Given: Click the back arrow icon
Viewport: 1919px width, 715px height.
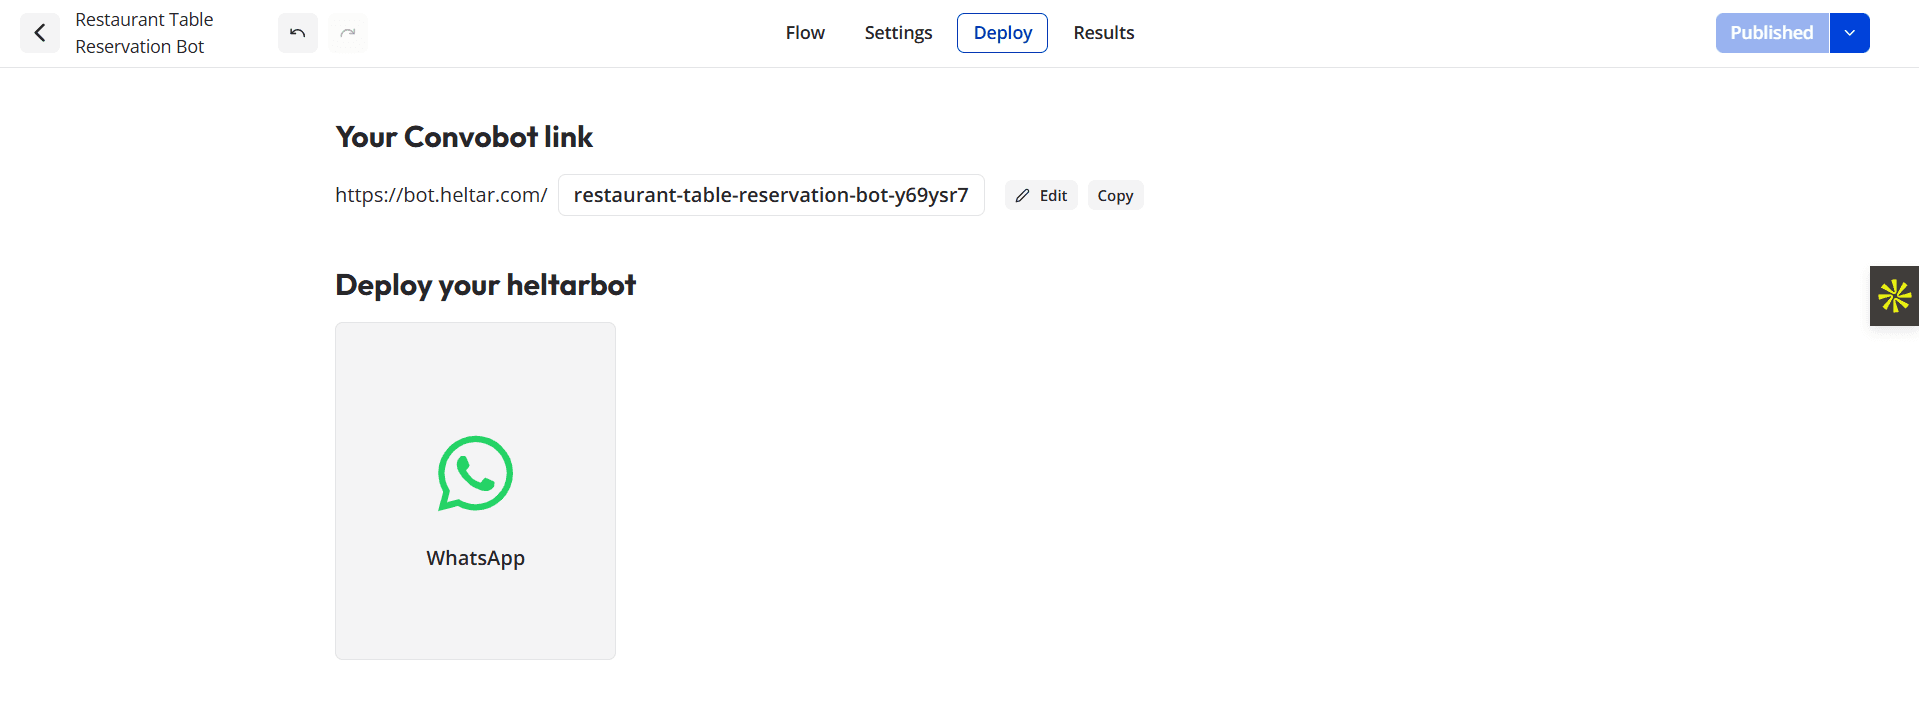Looking at the screenshot, I should point(40,33).
